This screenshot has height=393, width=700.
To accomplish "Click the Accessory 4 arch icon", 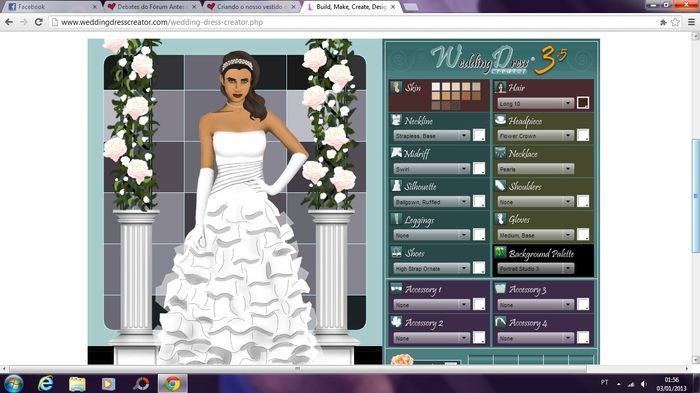I will coord(500,322).
